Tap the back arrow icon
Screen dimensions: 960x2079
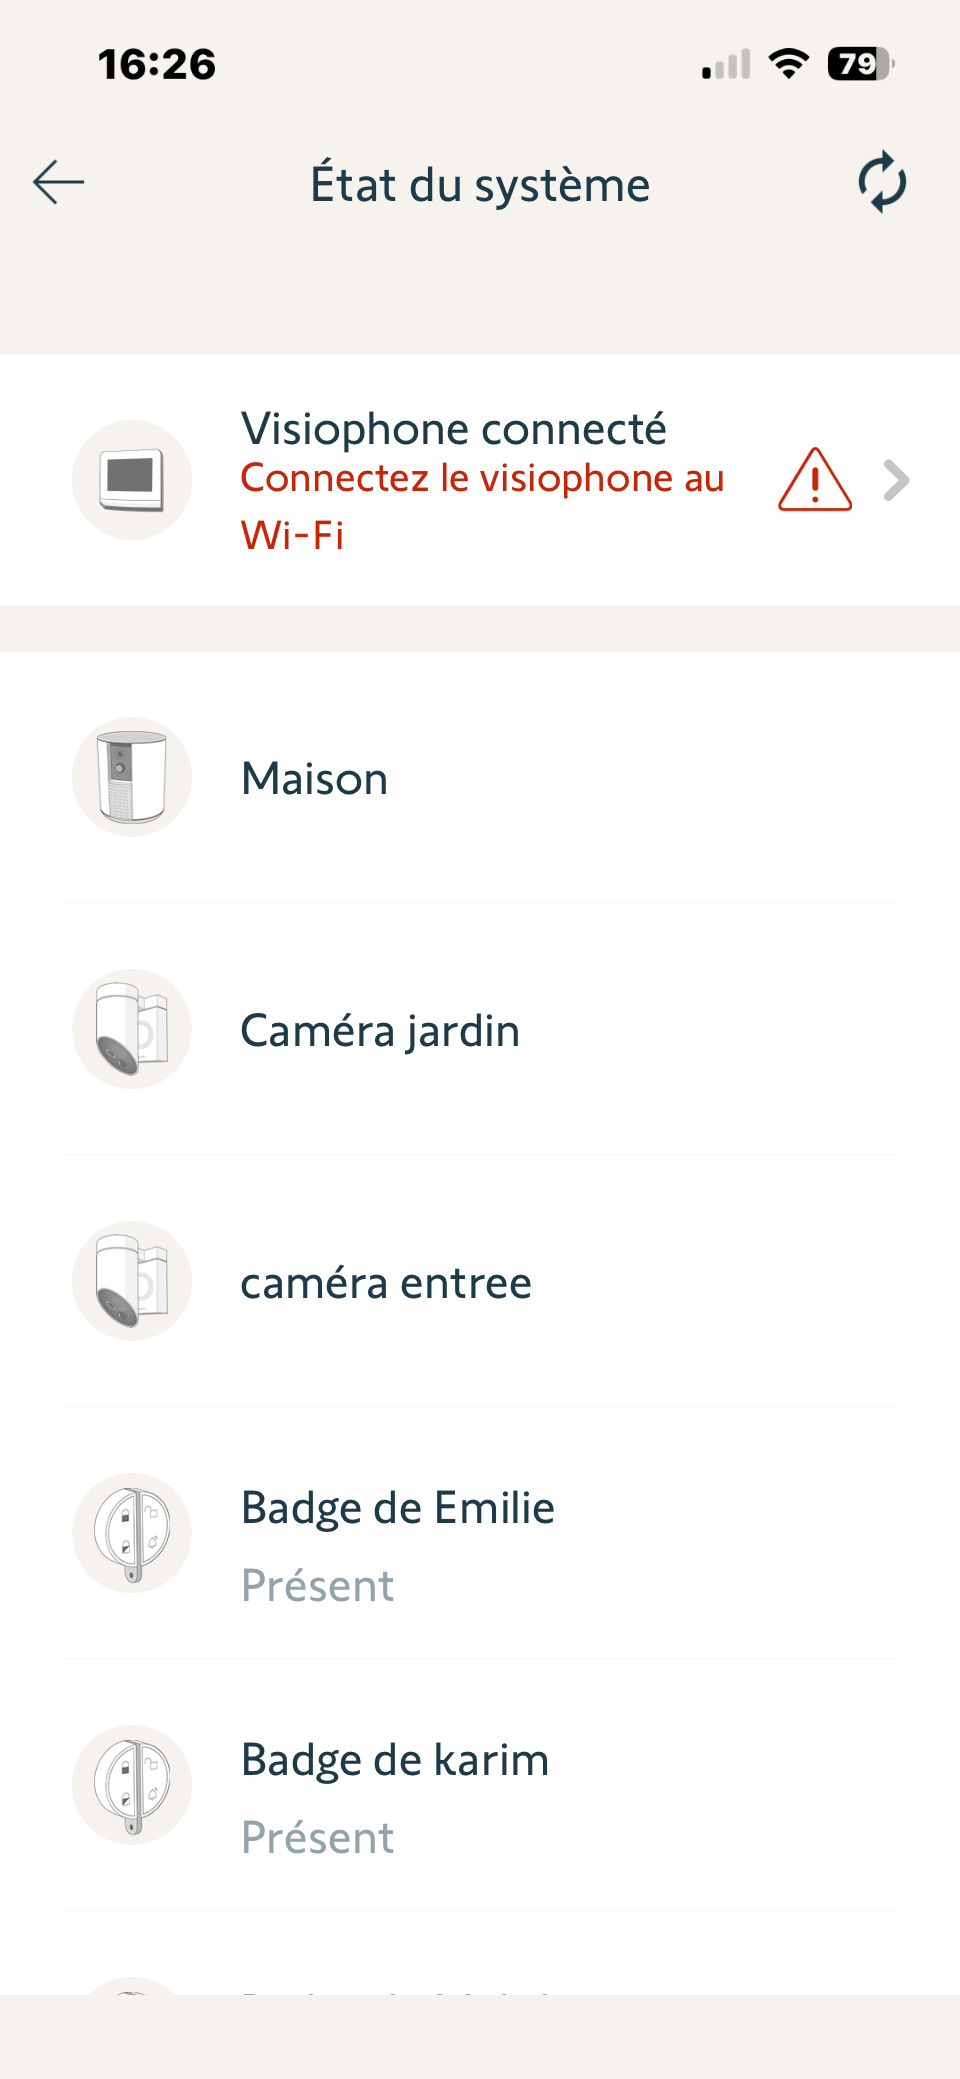(x=58, y=183)
